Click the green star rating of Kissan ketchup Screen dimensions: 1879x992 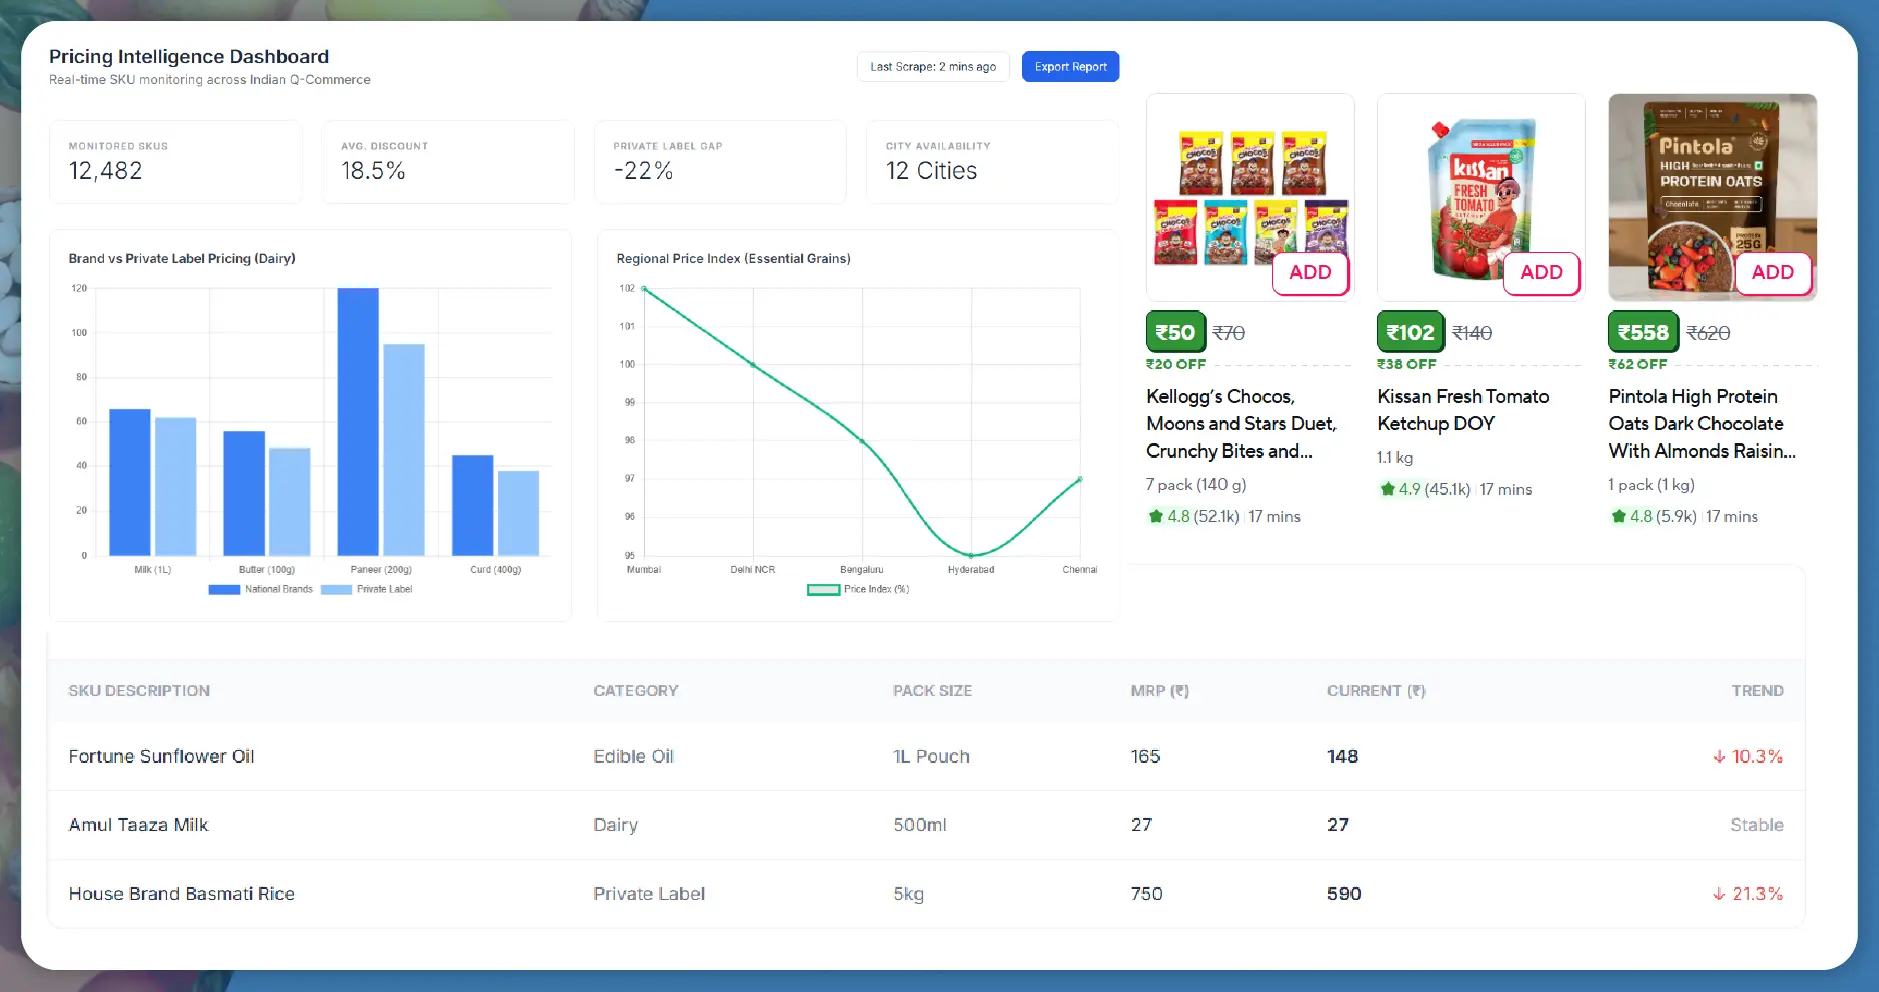pyautogui.click(x=1387, y=490)
